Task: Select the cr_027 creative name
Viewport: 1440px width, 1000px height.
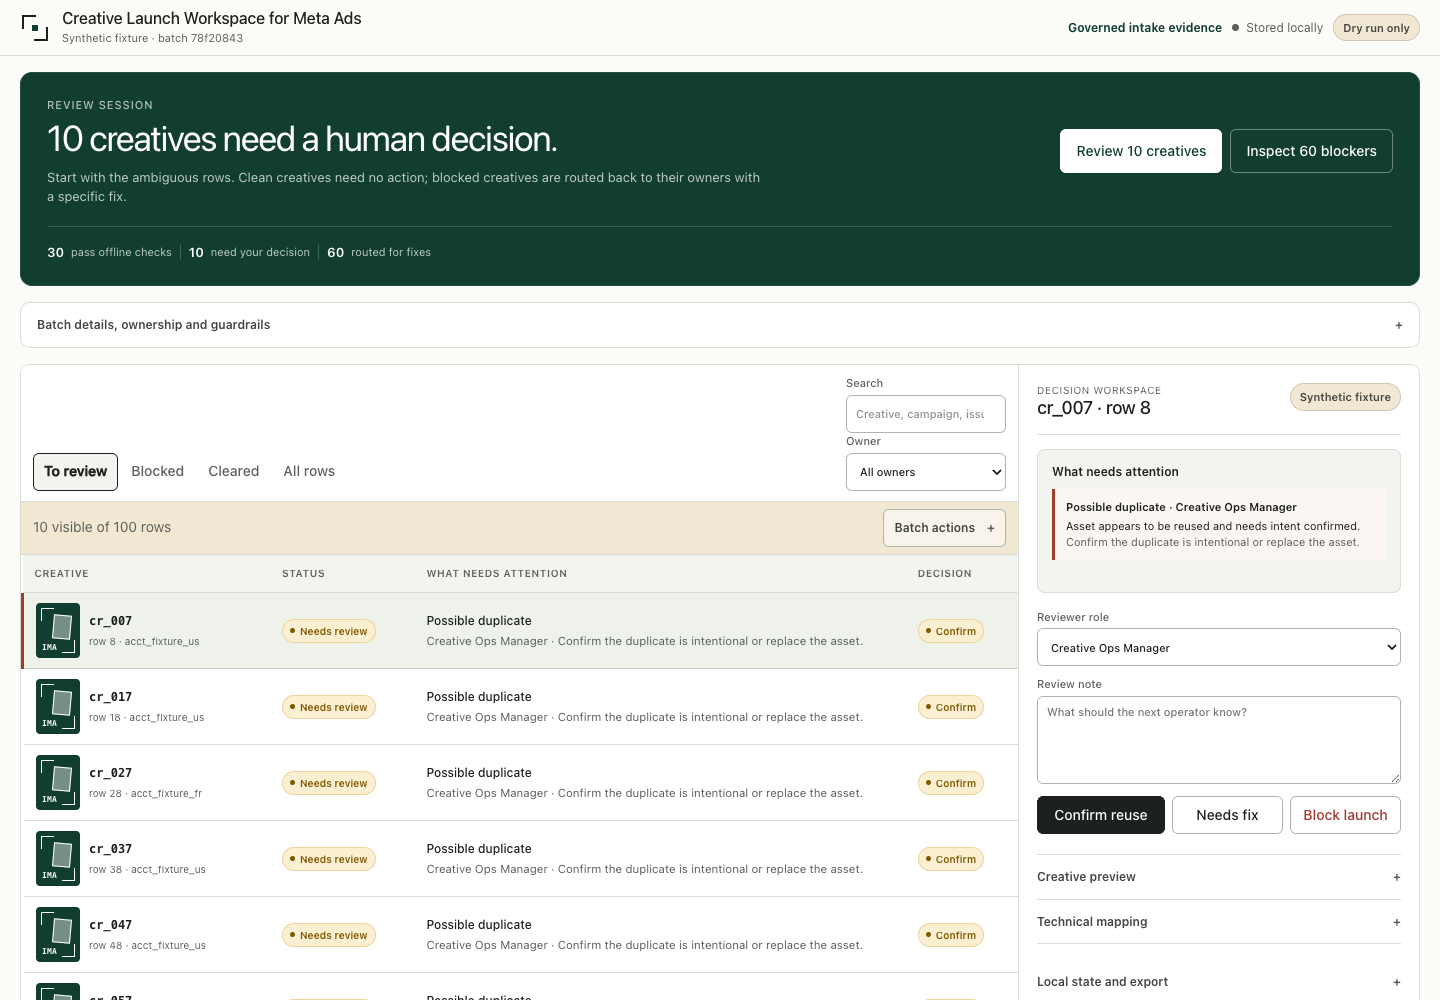Action: click(x=111, y=773)
